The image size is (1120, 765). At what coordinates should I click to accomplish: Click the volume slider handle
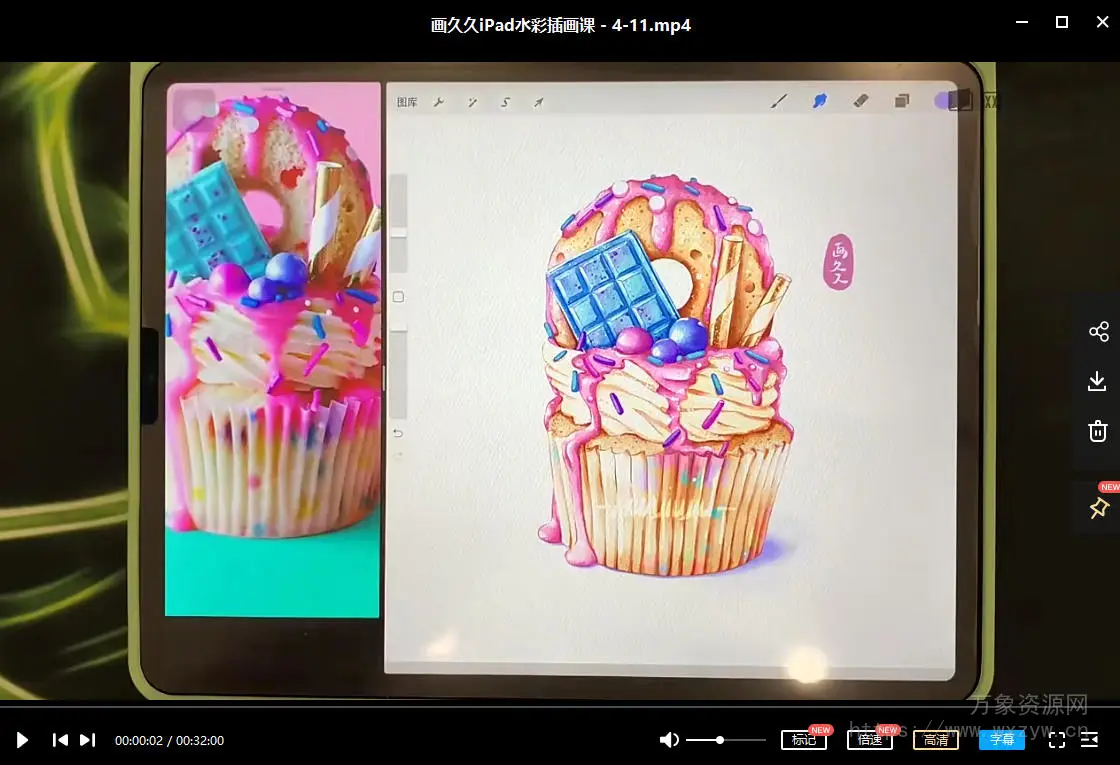point(720,740)
